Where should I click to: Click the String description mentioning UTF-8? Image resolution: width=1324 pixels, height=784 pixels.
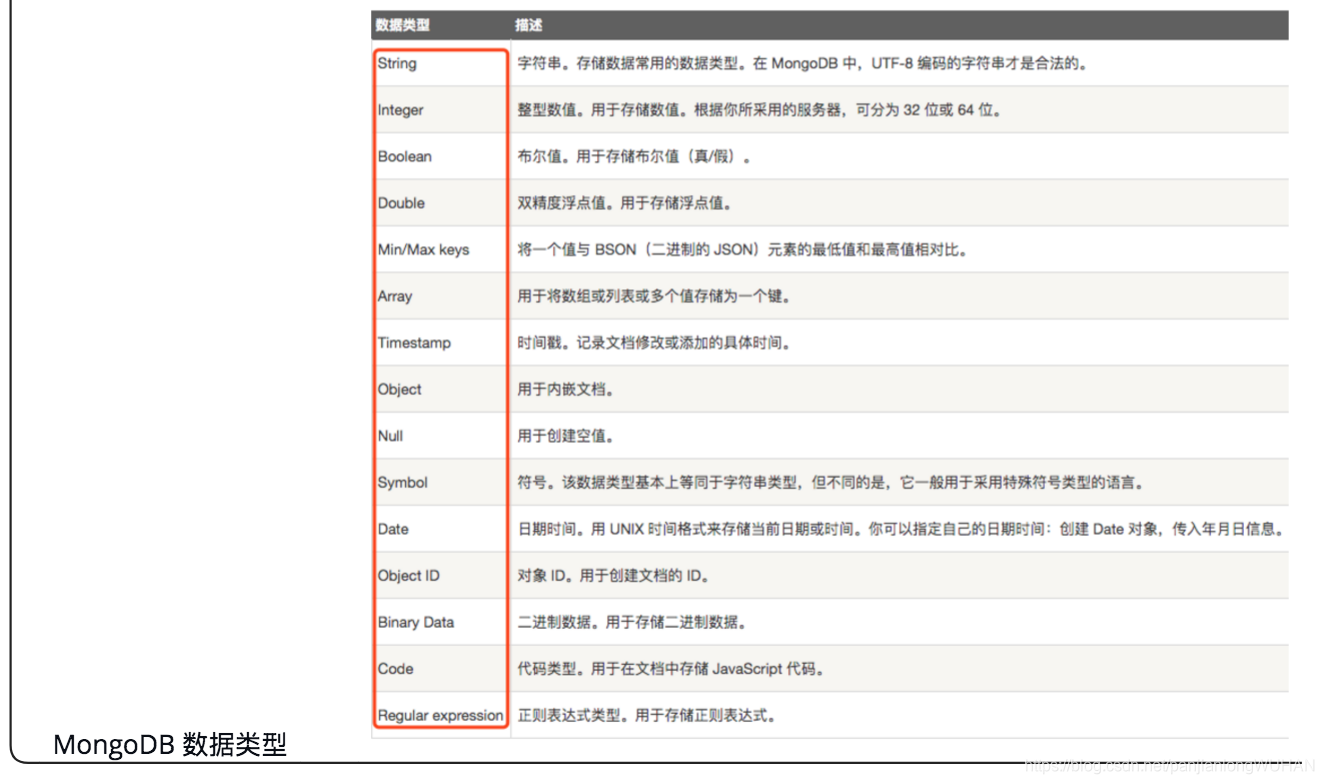coord(802,63)
